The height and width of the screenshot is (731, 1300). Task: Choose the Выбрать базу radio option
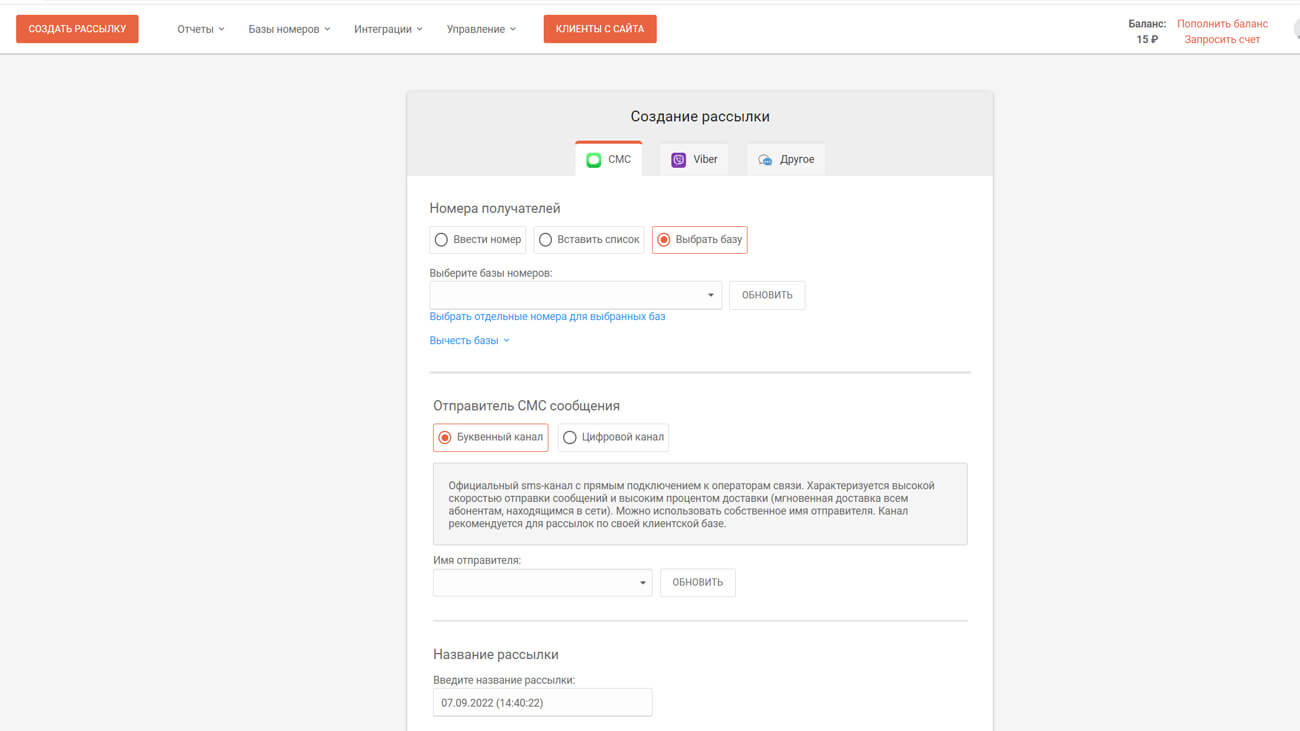(664, 240)
